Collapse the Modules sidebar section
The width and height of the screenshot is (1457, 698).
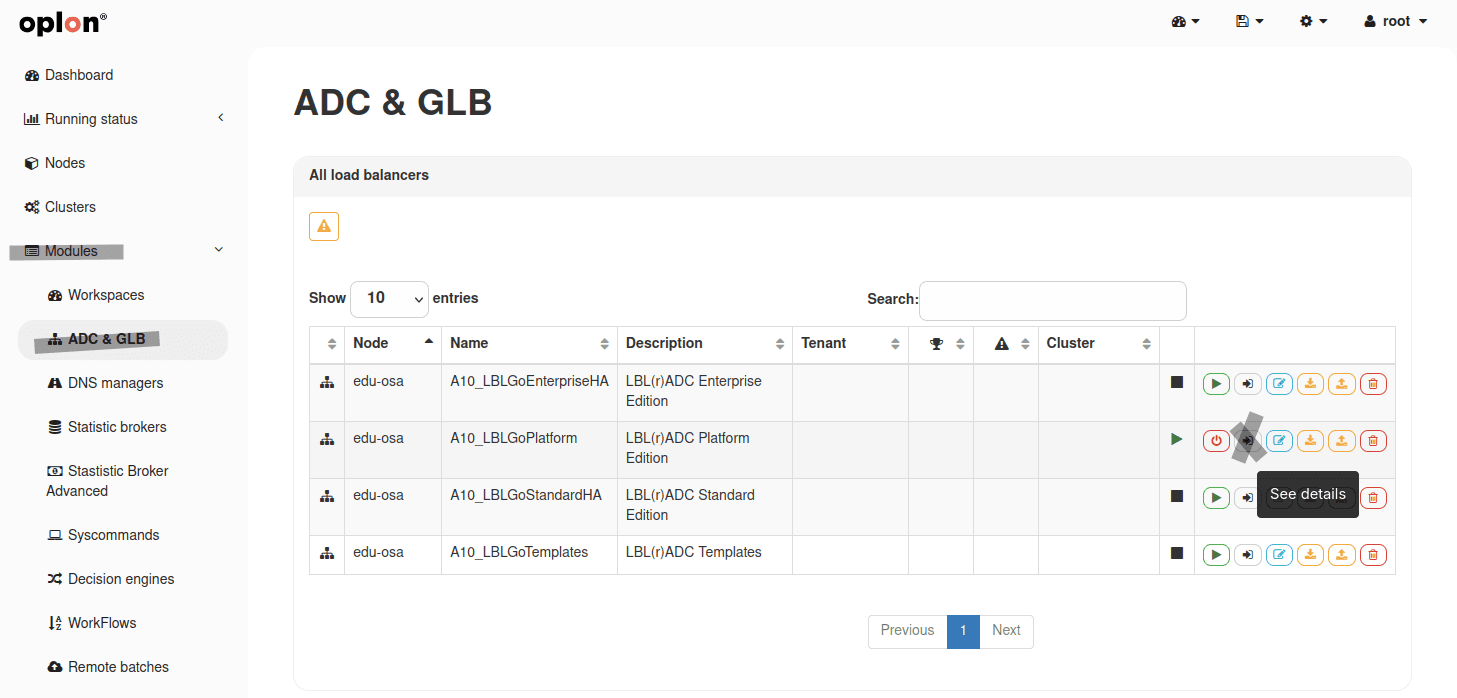pos(124,251)
